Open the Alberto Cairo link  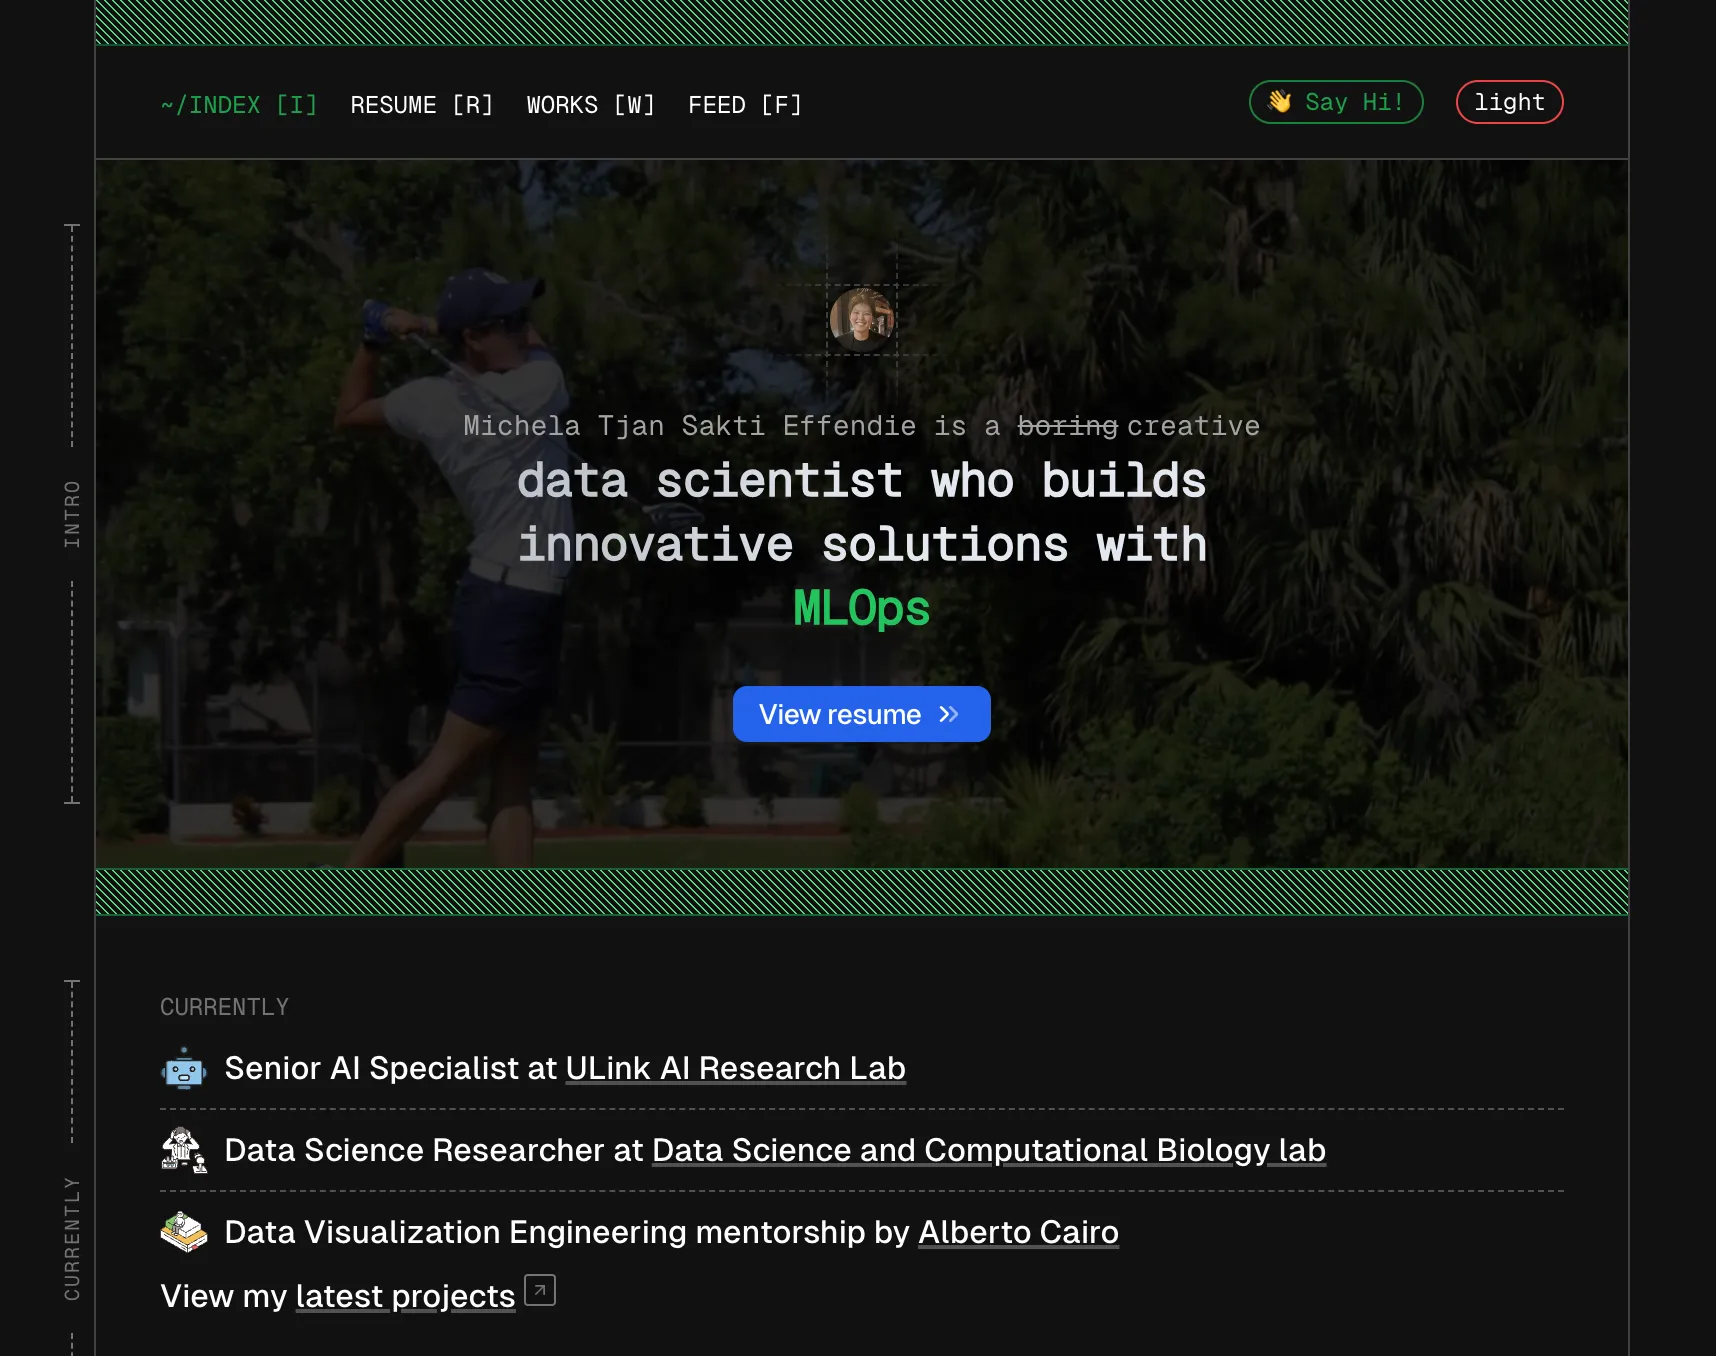[x=1018, y=1233]
